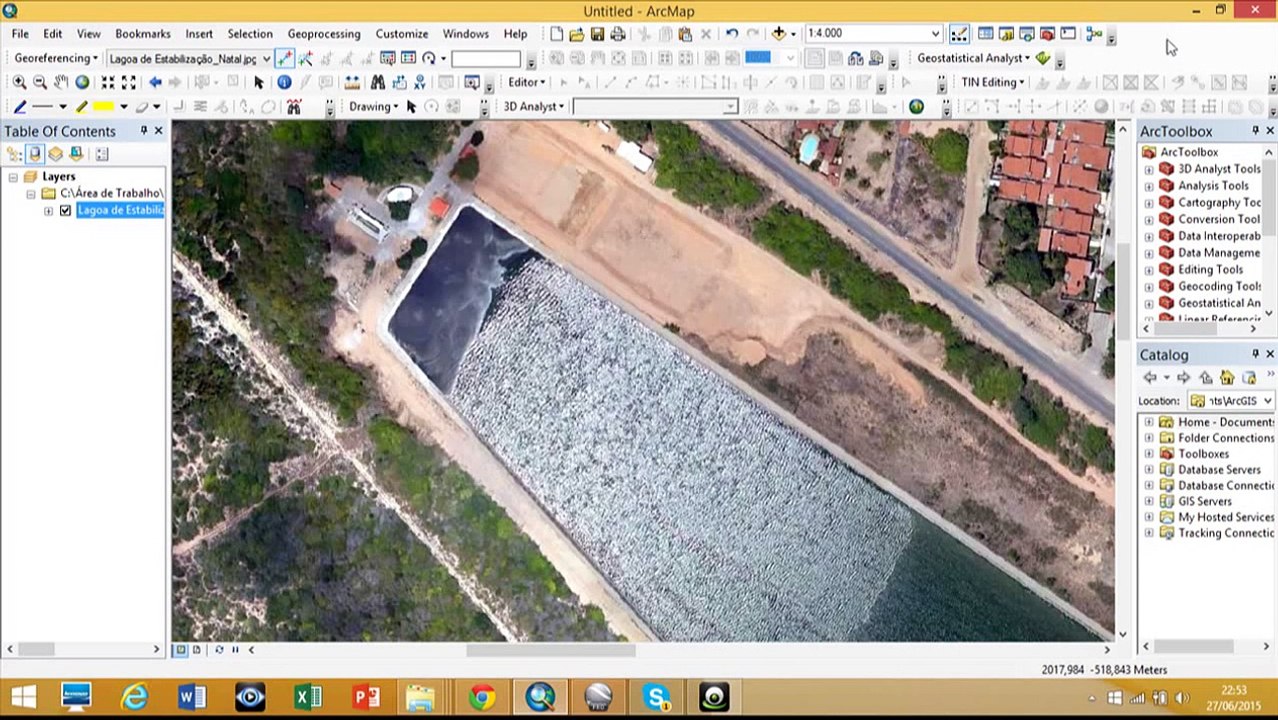Viewport: 1278px width, 720px height.
Task: Expand the Lagoa de Estabilização layer node
Action: pos(48,211)
